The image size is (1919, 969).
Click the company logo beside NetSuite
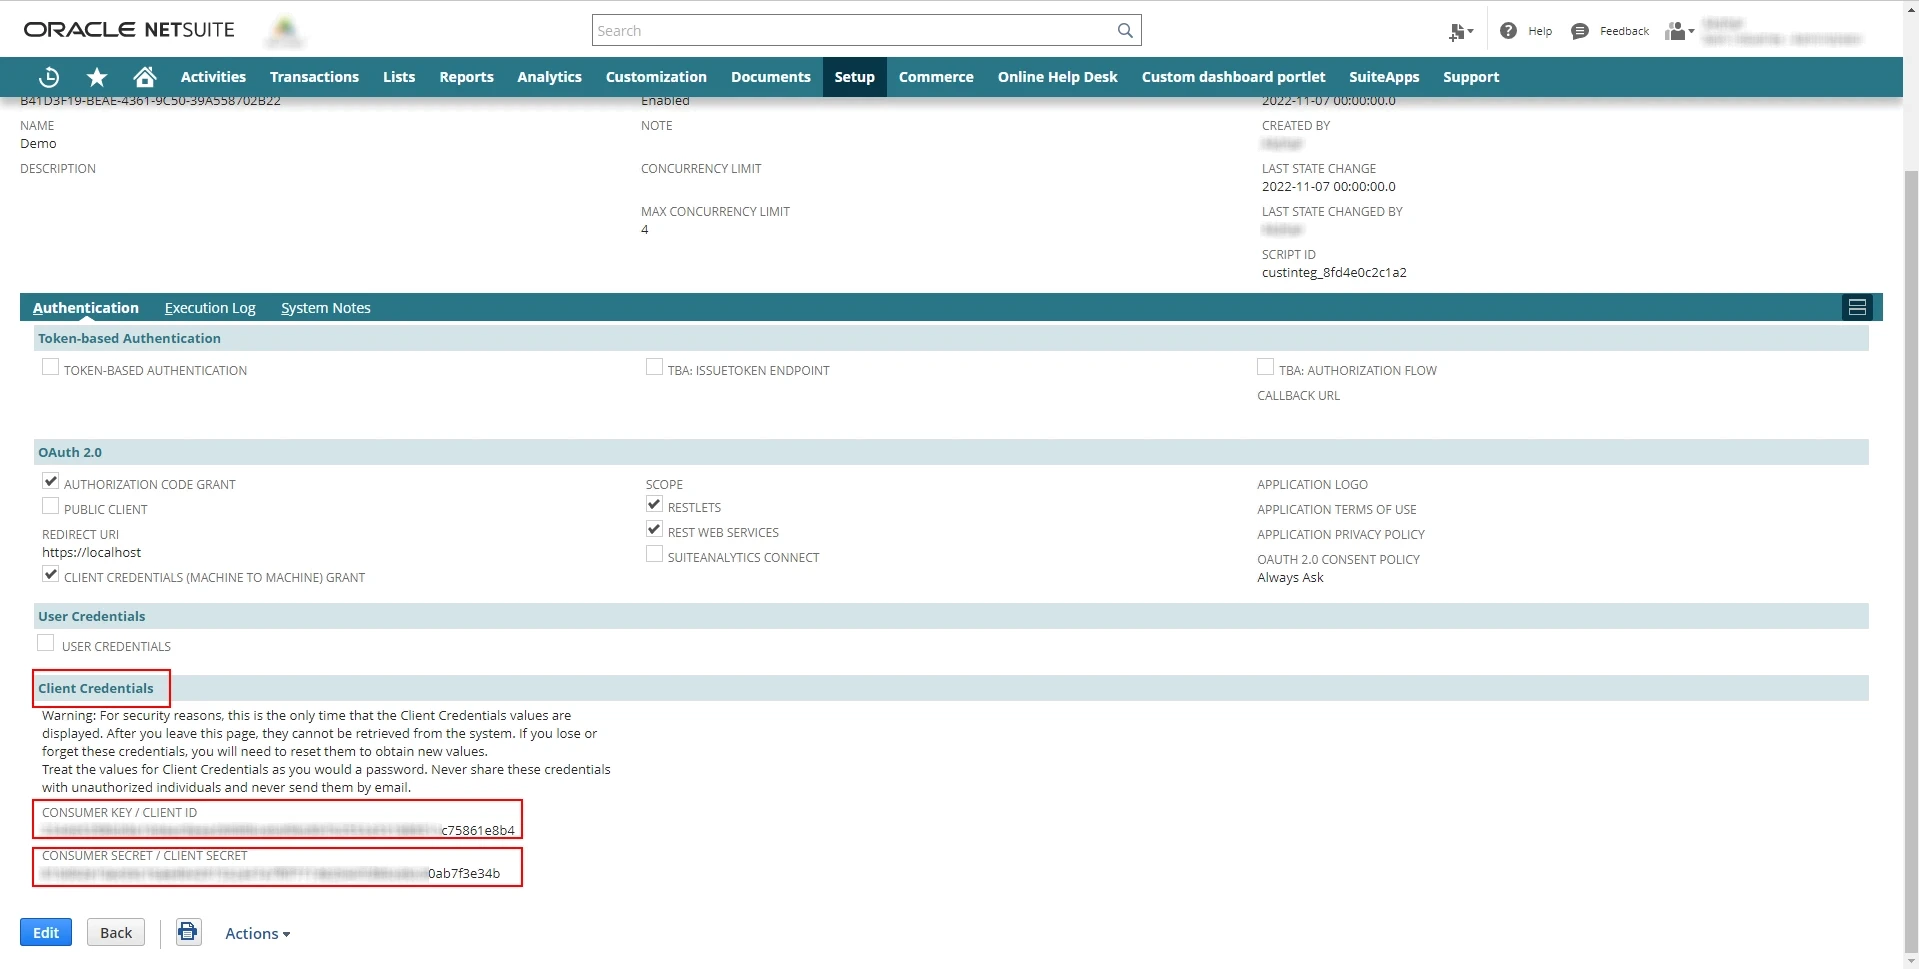(285, 32)
